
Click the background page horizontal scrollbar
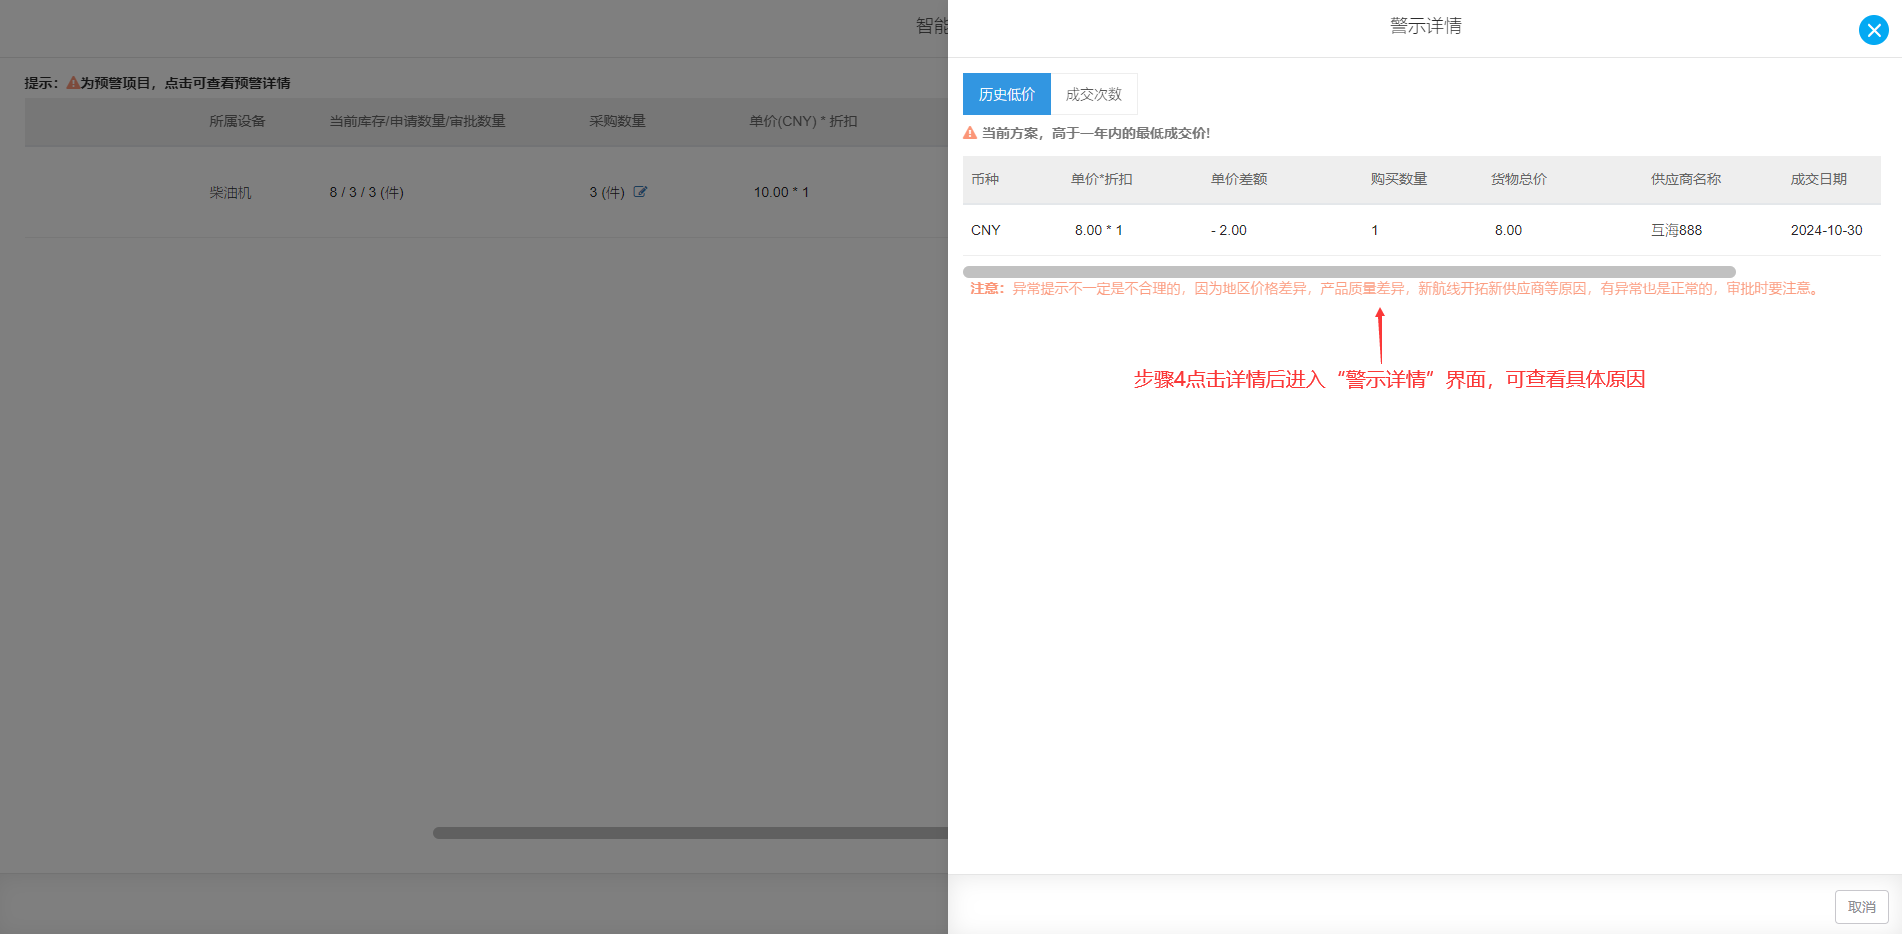coord(690,833)
